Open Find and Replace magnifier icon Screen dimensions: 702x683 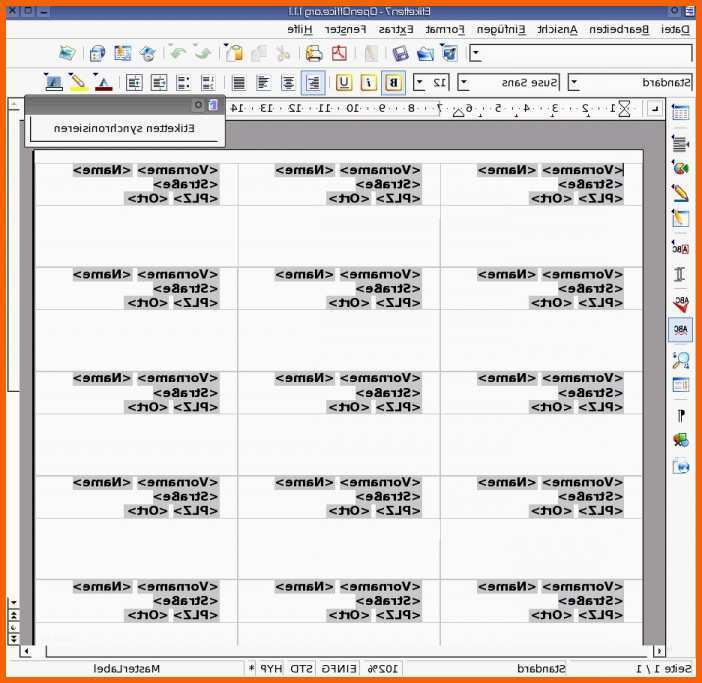pos(681,359)
